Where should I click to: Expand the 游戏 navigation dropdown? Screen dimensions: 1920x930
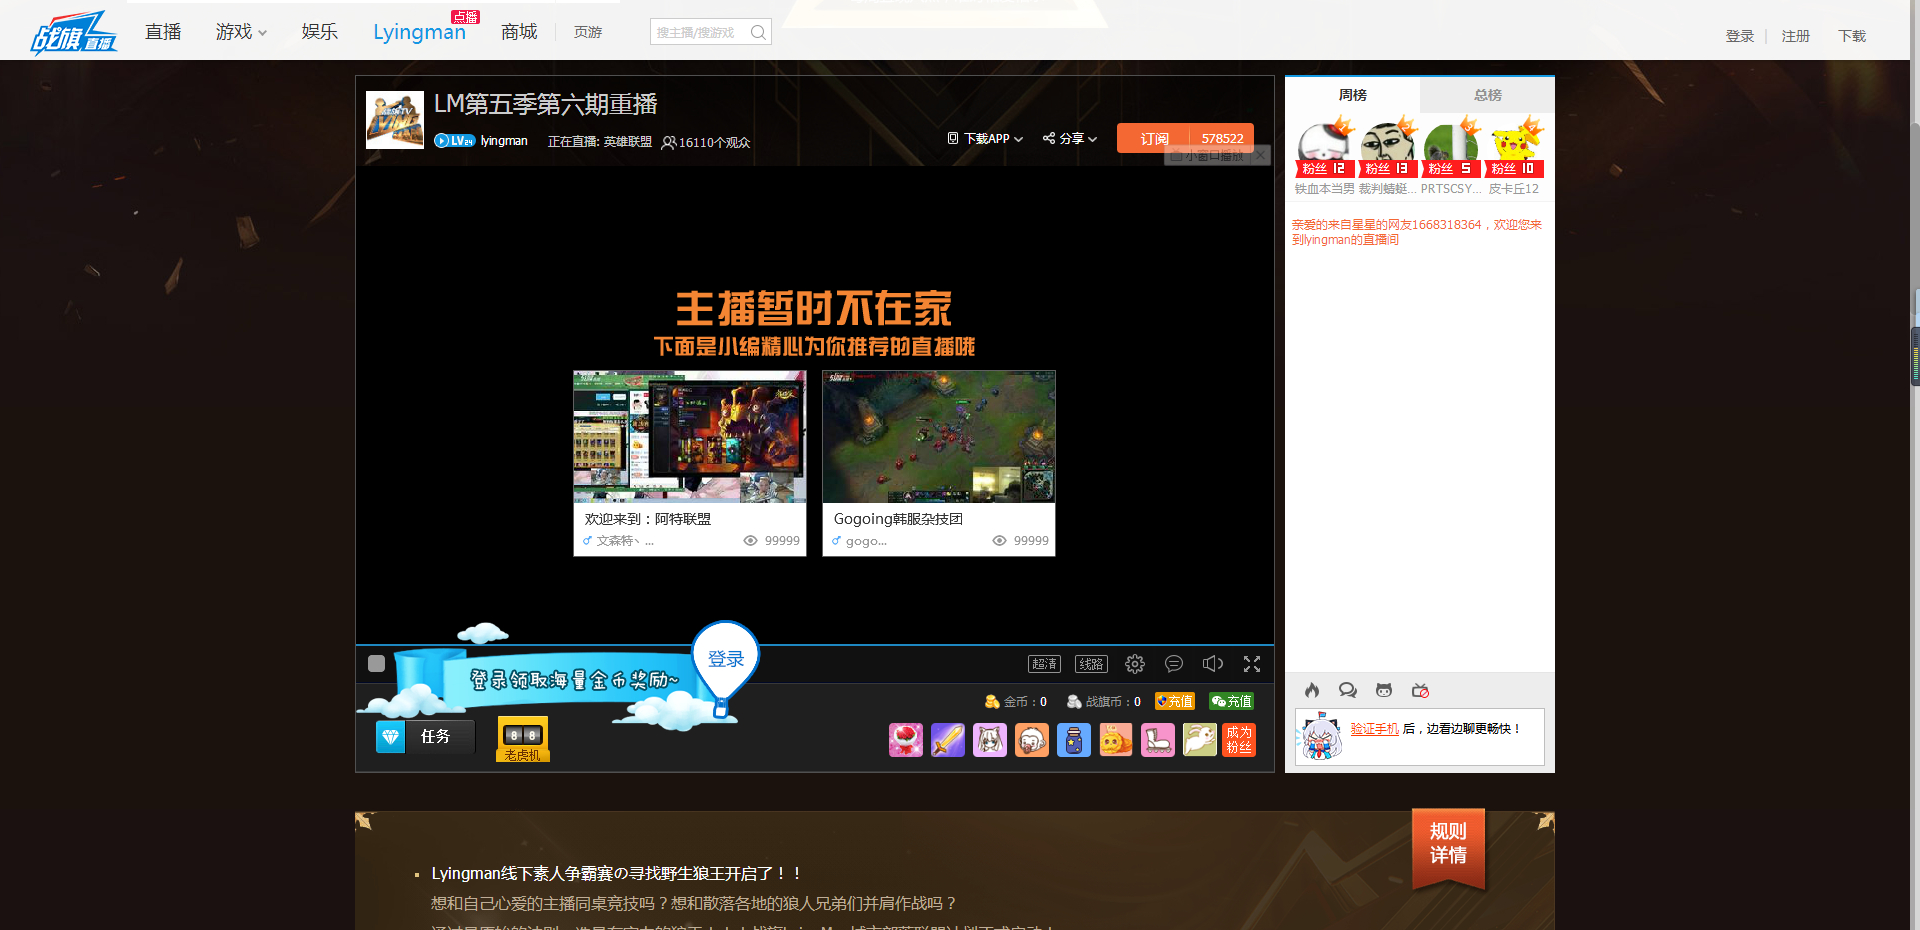coord(241,32)
